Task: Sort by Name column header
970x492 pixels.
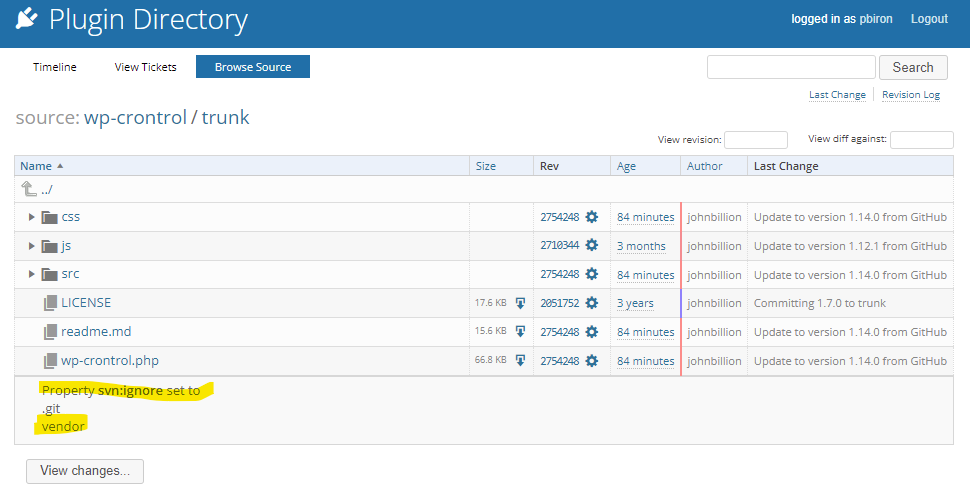Action: pos(36,166)
